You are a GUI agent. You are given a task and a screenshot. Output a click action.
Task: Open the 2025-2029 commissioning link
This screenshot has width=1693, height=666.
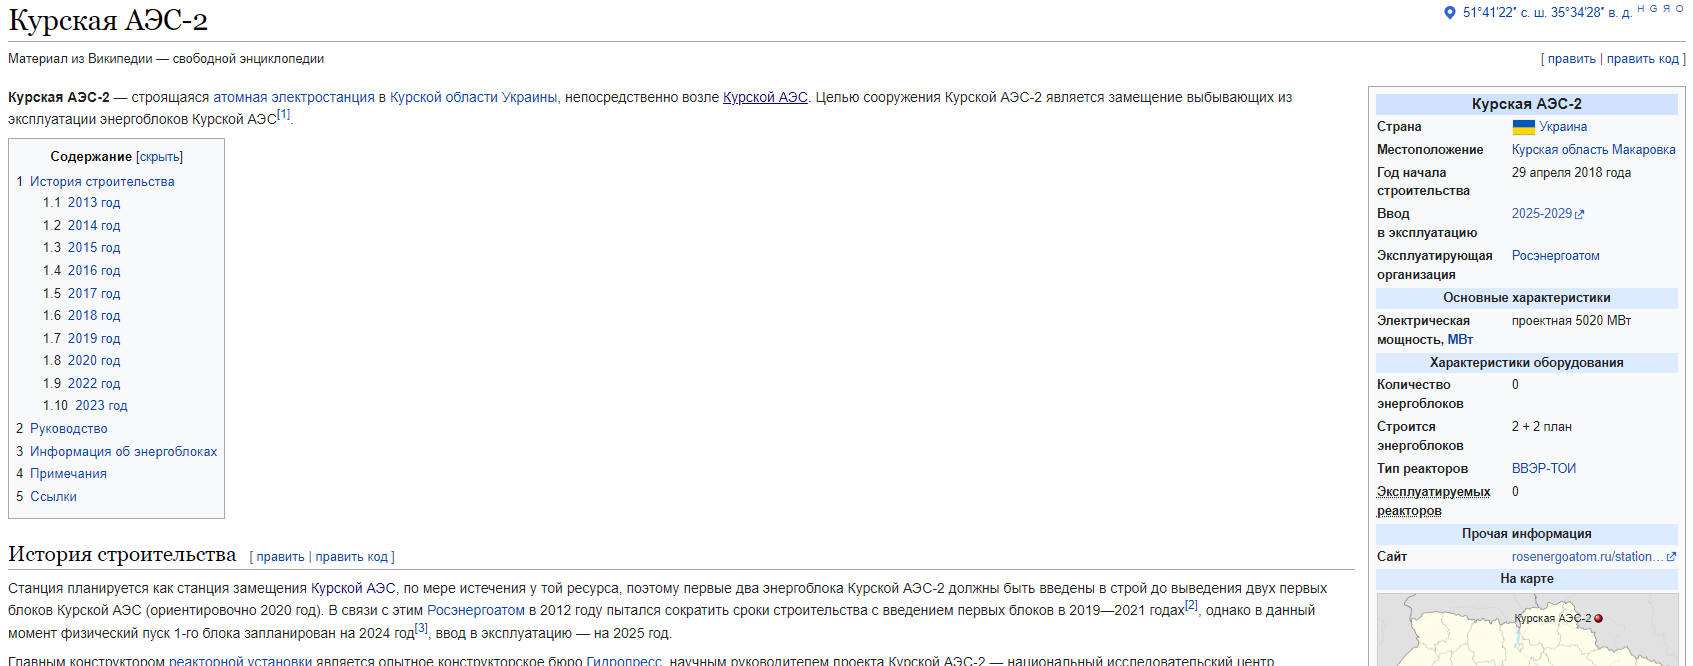click(x=1542, y=214)
